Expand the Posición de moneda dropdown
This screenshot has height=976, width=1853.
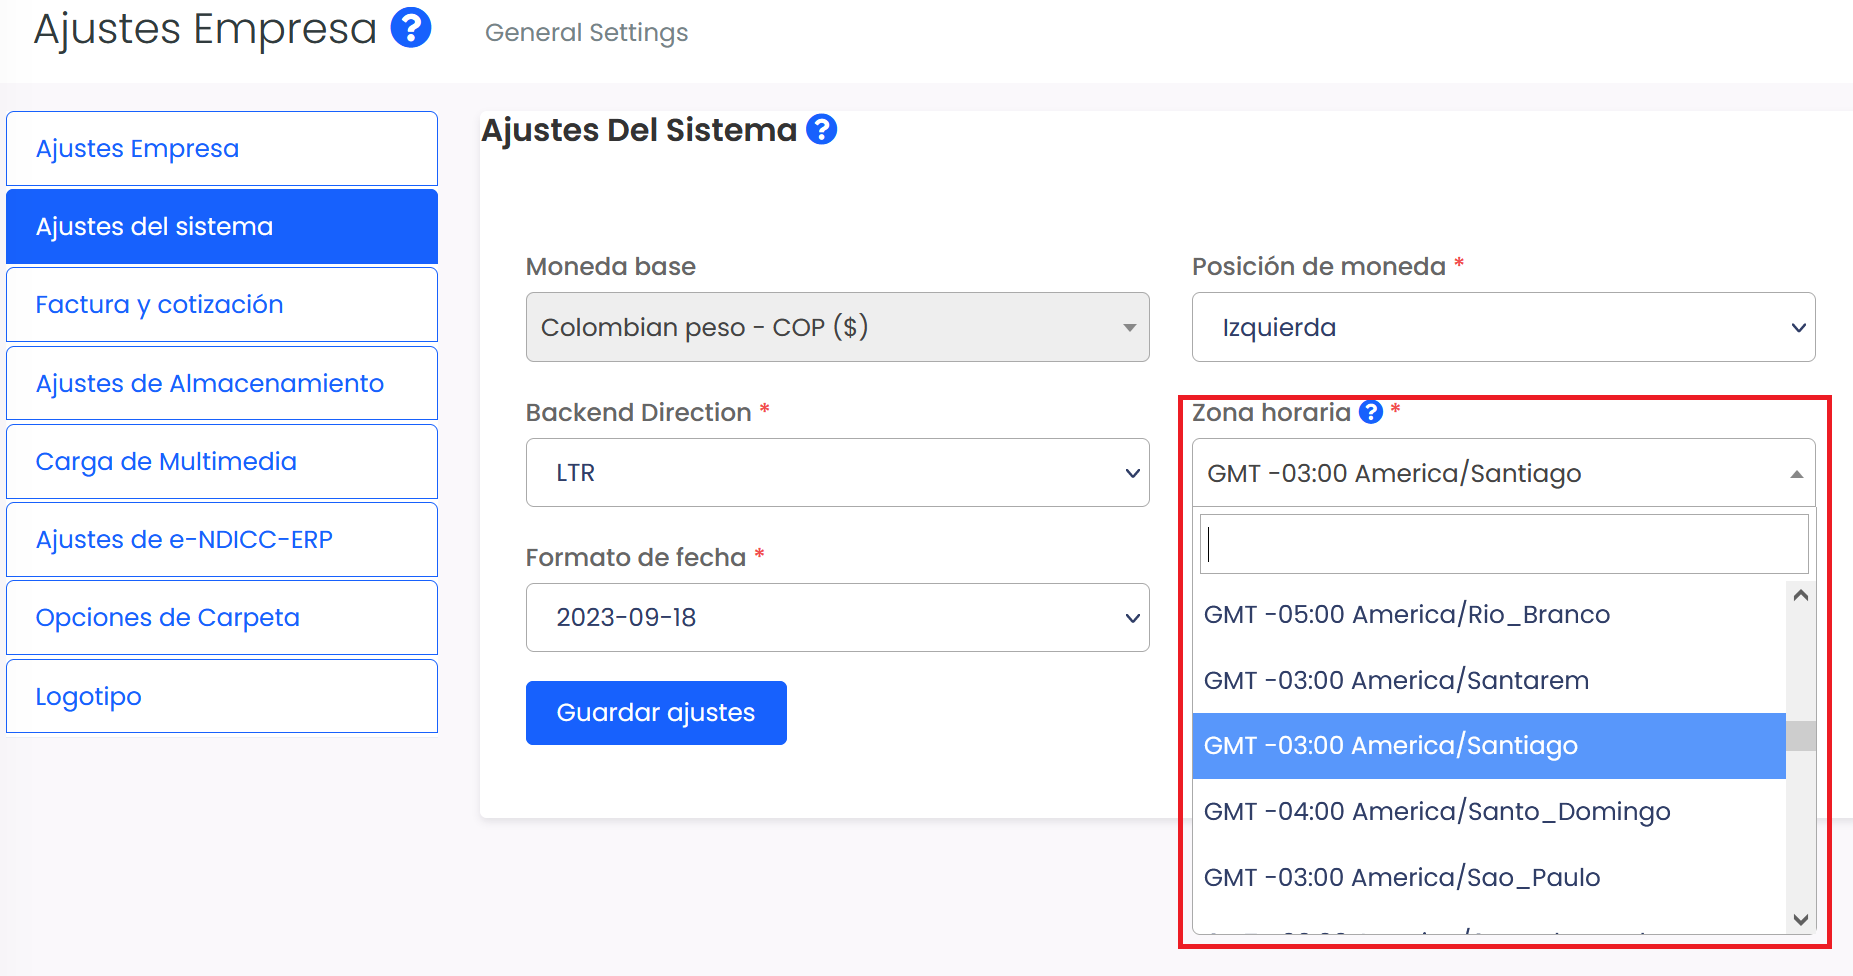pos(1503,327)
